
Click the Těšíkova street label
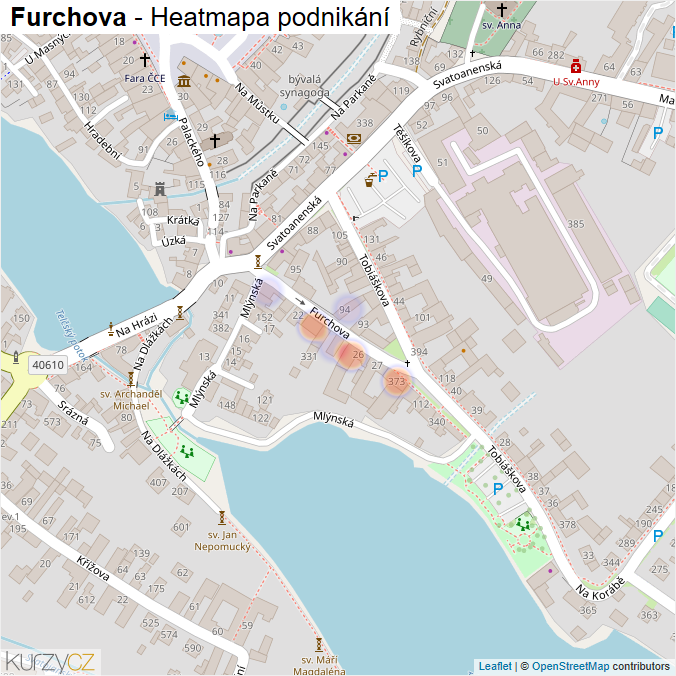coord(407,142)
